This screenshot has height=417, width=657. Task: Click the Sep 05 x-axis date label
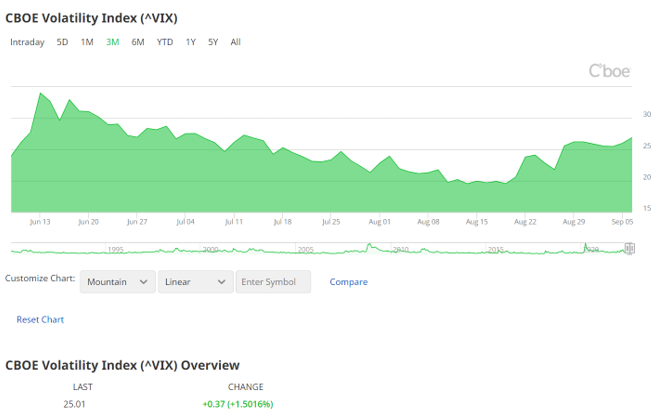622,222
